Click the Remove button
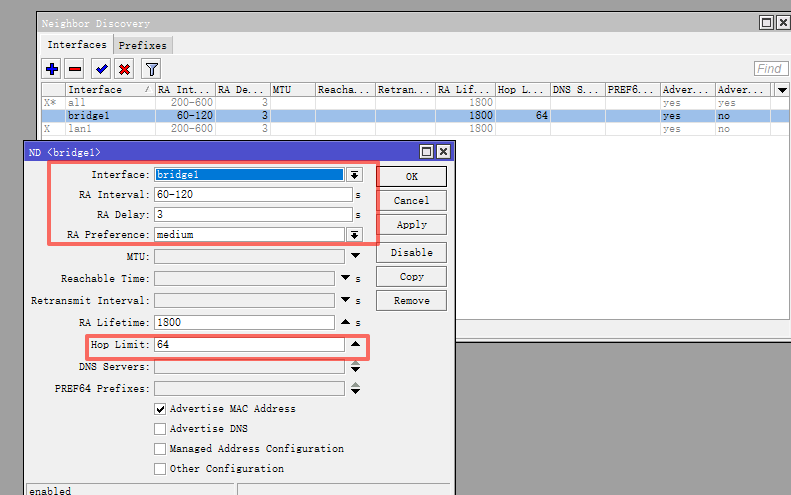 pos(411,301)
